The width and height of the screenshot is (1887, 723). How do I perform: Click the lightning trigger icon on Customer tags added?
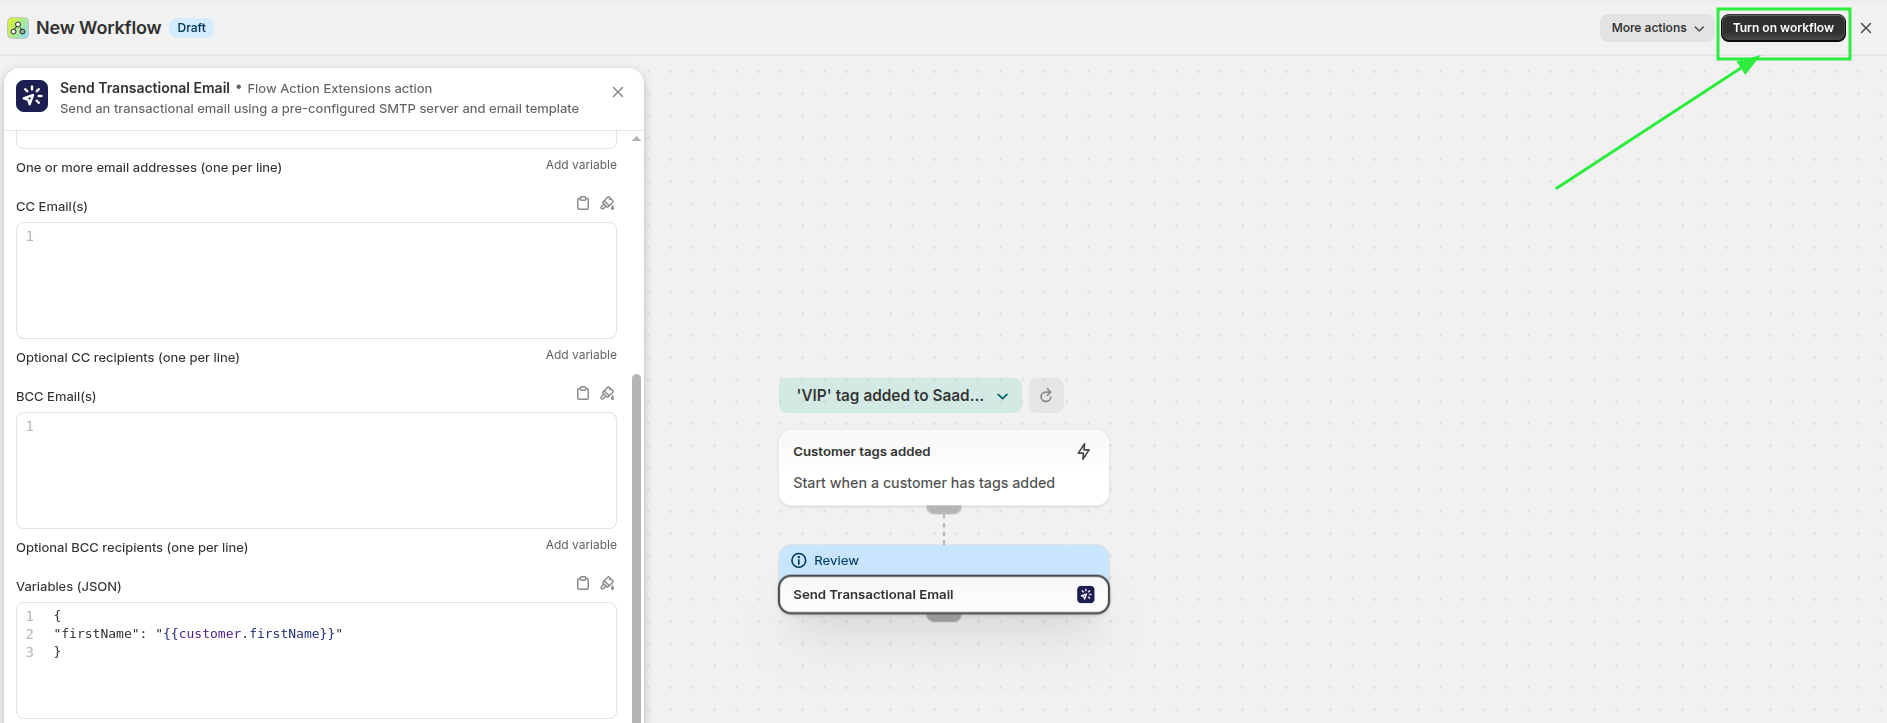coord(1083,452)
